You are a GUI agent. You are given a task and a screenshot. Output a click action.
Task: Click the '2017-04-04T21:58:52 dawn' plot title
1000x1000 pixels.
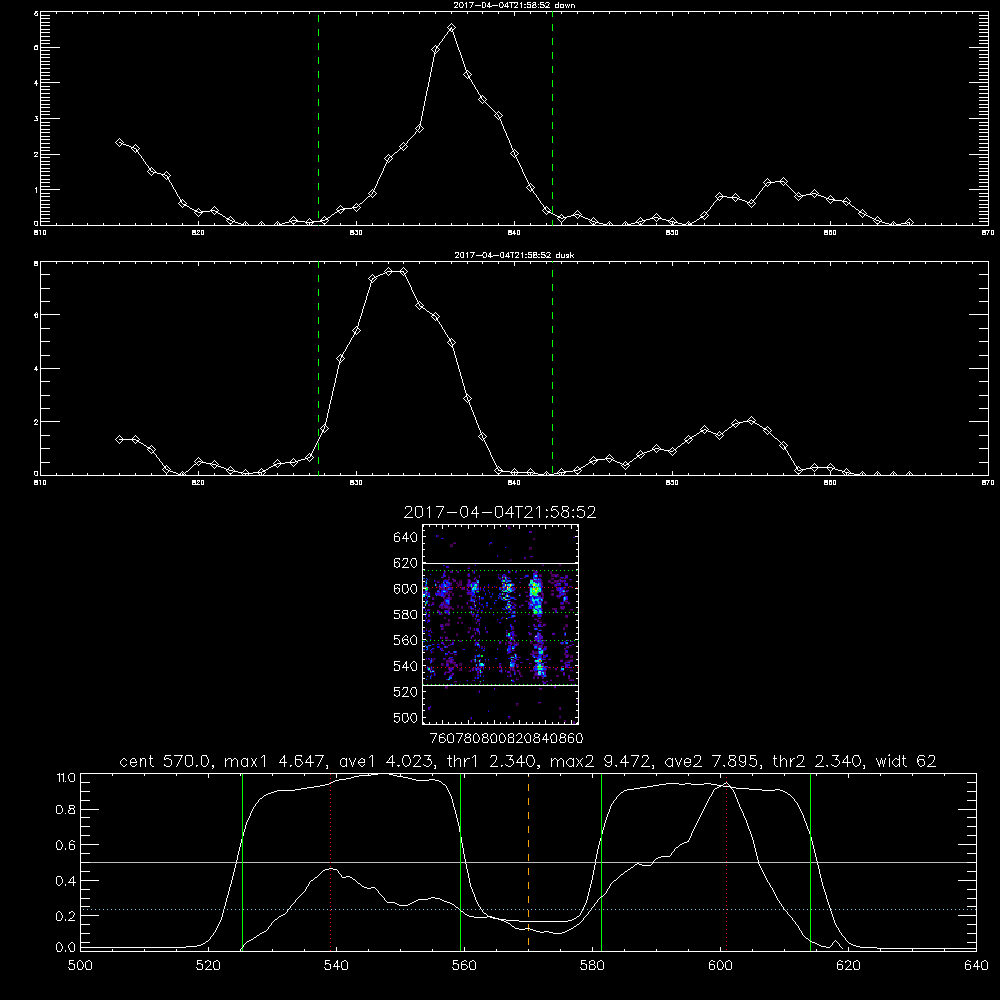pyautogui.click(x=514, y=5)
